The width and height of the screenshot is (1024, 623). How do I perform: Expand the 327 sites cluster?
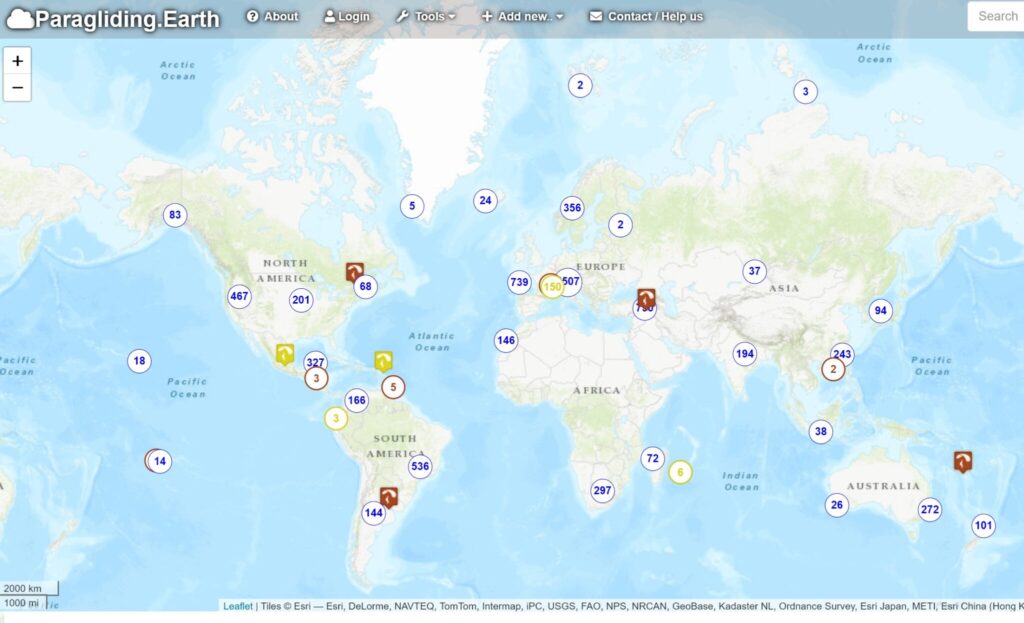coord(315,362)
